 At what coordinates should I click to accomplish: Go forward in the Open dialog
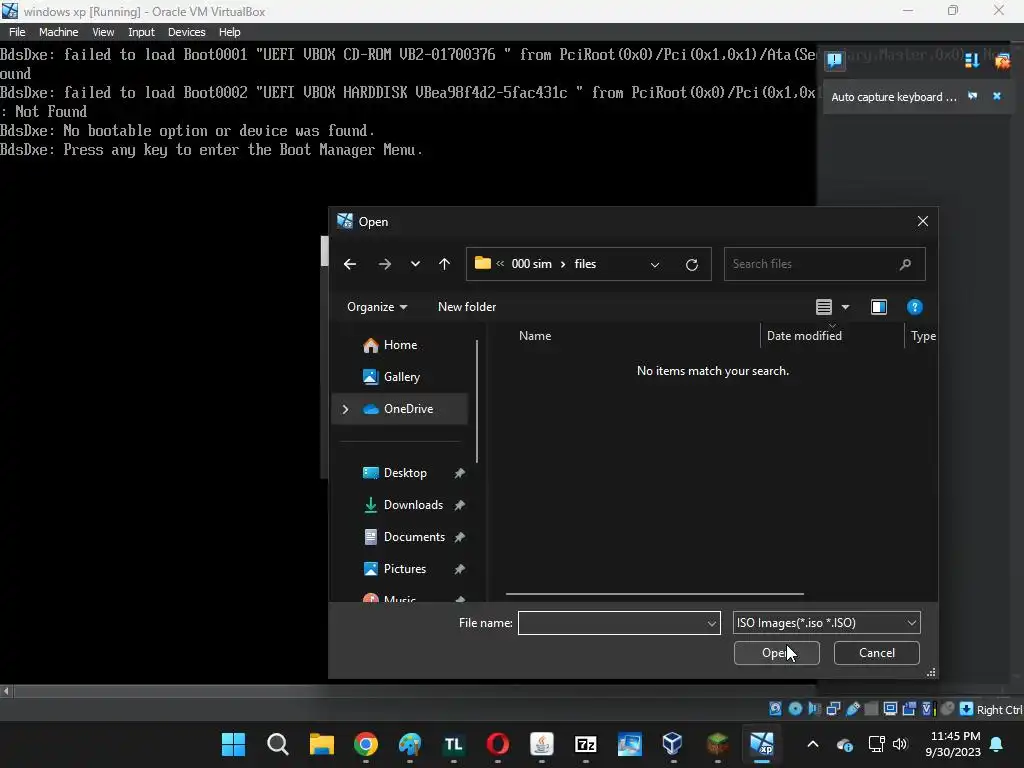tap(385, 264)
